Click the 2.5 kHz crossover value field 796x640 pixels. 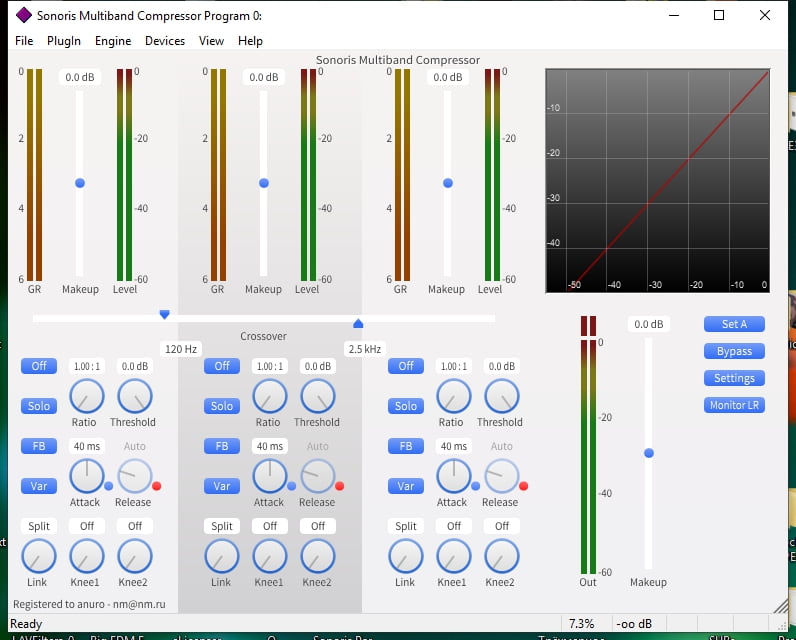coord(365,349)
